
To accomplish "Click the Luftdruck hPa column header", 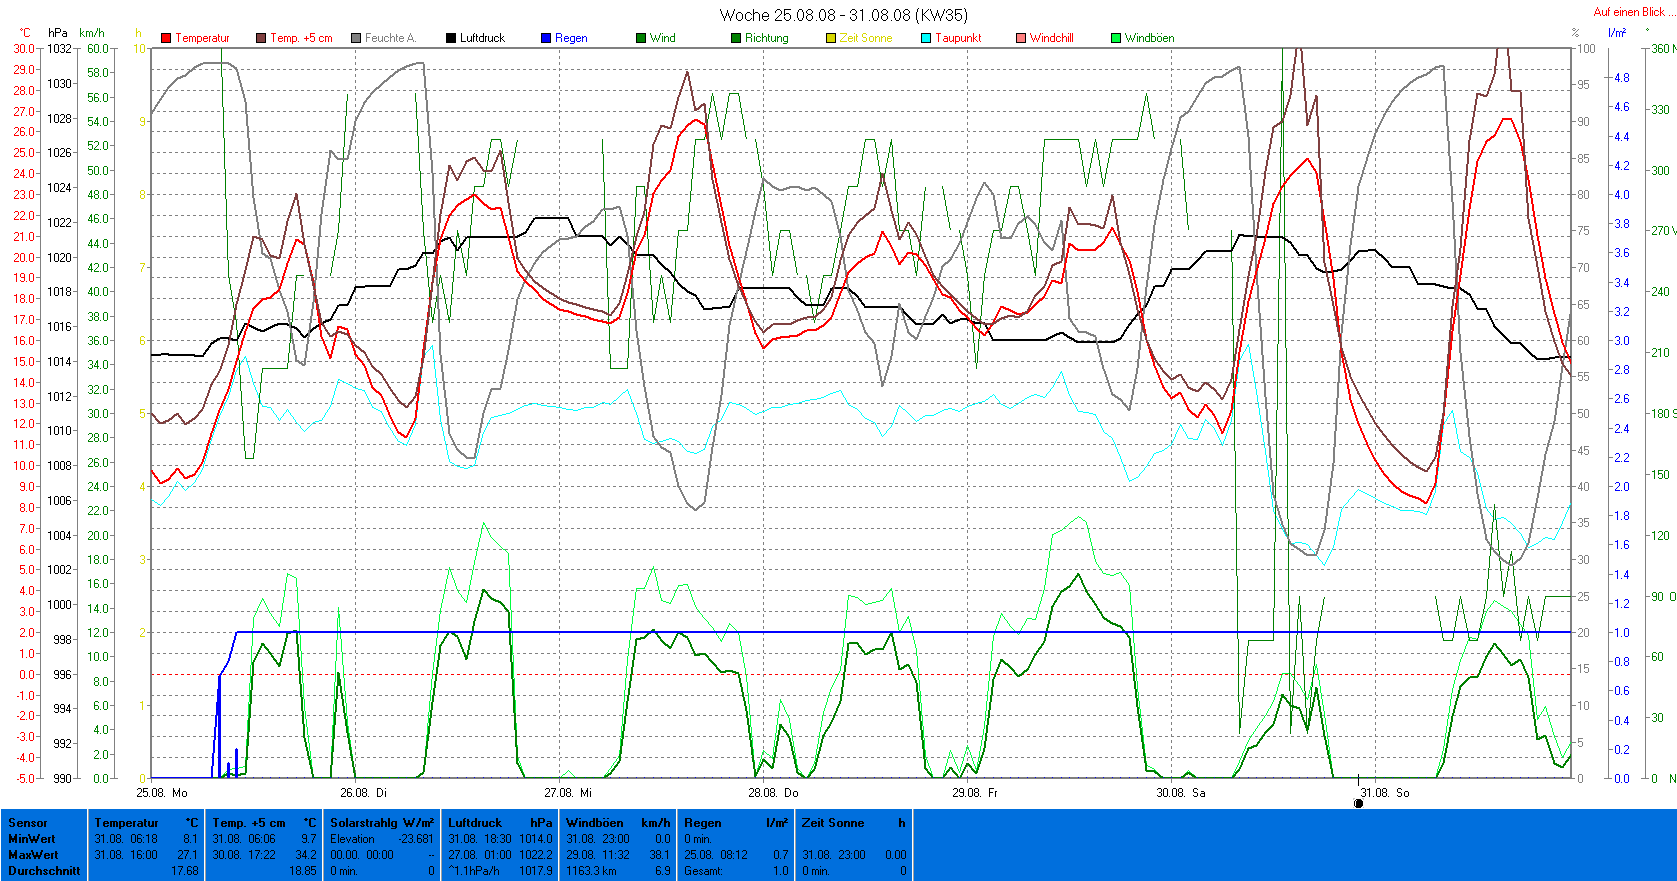I will pyautogui.click(x=500, y=823).
